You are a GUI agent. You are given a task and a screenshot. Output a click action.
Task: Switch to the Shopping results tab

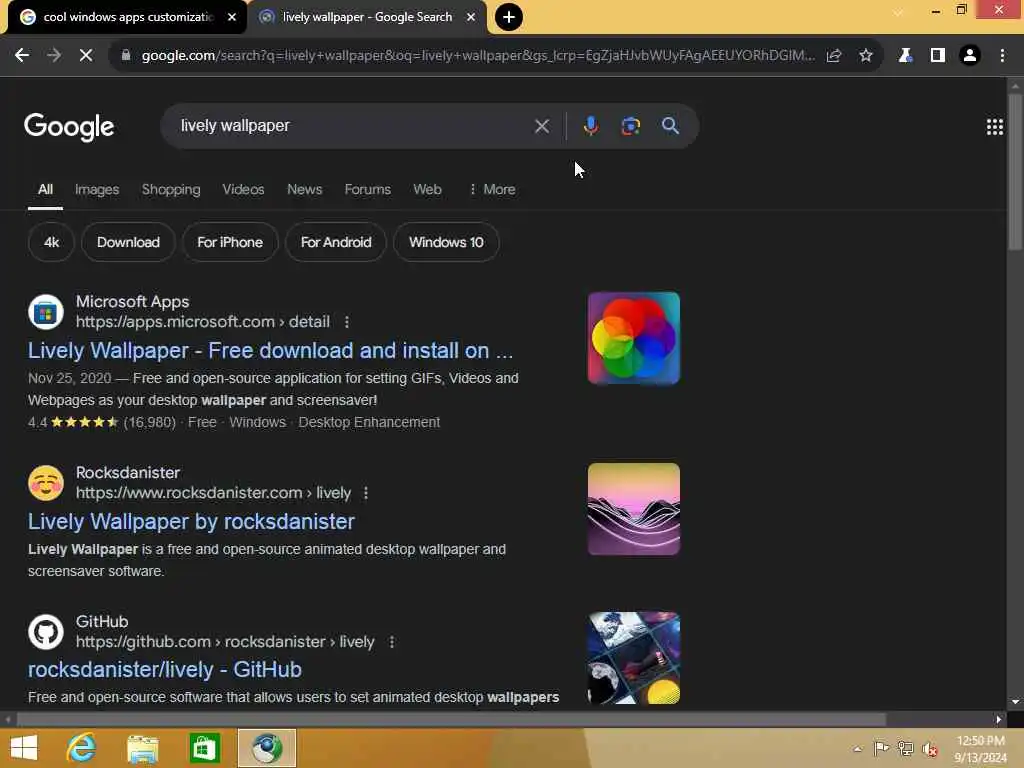tap(171, 189)
